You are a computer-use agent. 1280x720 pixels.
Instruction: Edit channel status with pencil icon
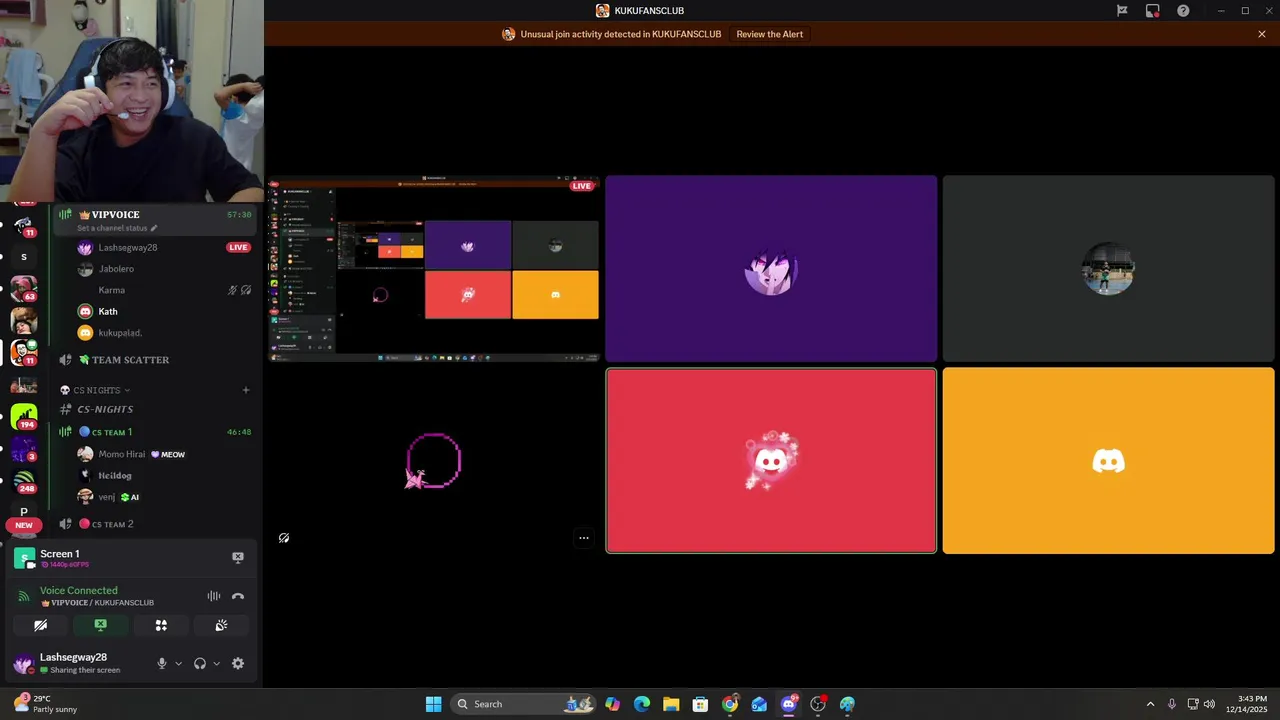(x=154, y=228)
